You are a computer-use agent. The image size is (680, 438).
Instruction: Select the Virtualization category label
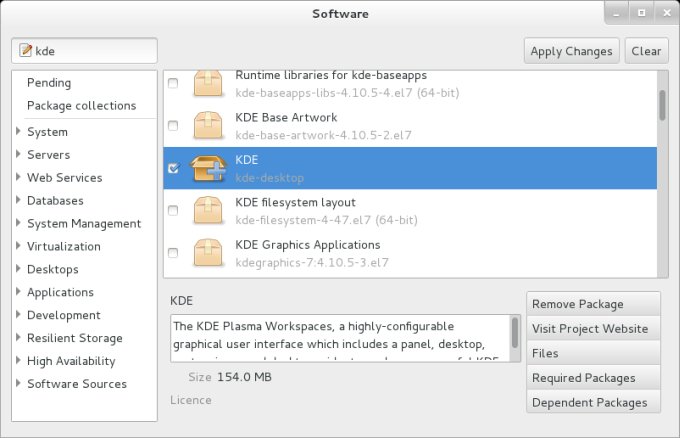click(64, 246)
